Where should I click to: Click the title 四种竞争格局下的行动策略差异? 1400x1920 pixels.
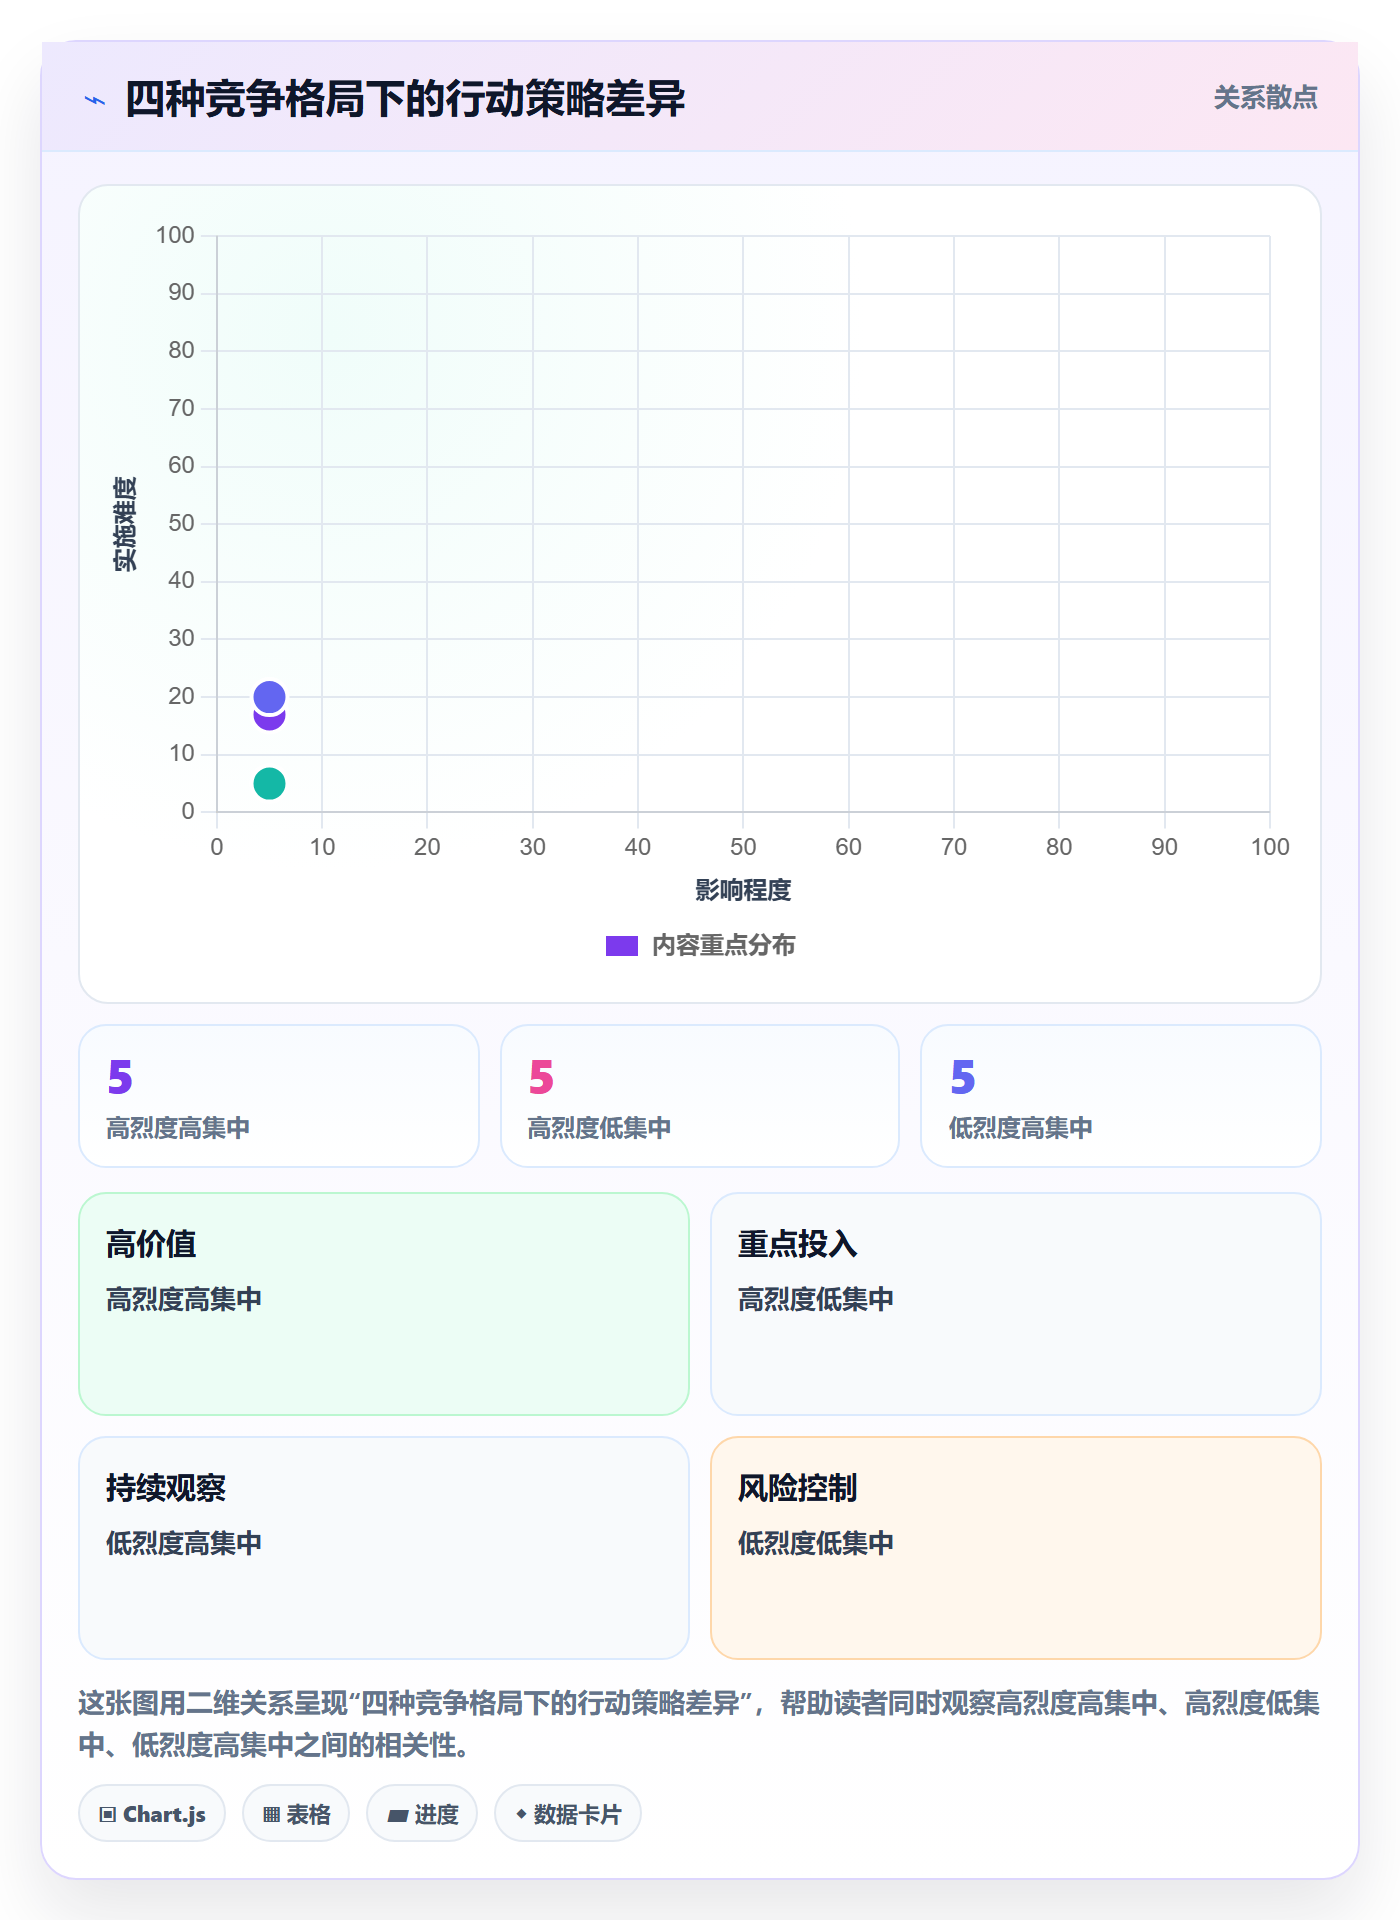[x=405, y=99]
